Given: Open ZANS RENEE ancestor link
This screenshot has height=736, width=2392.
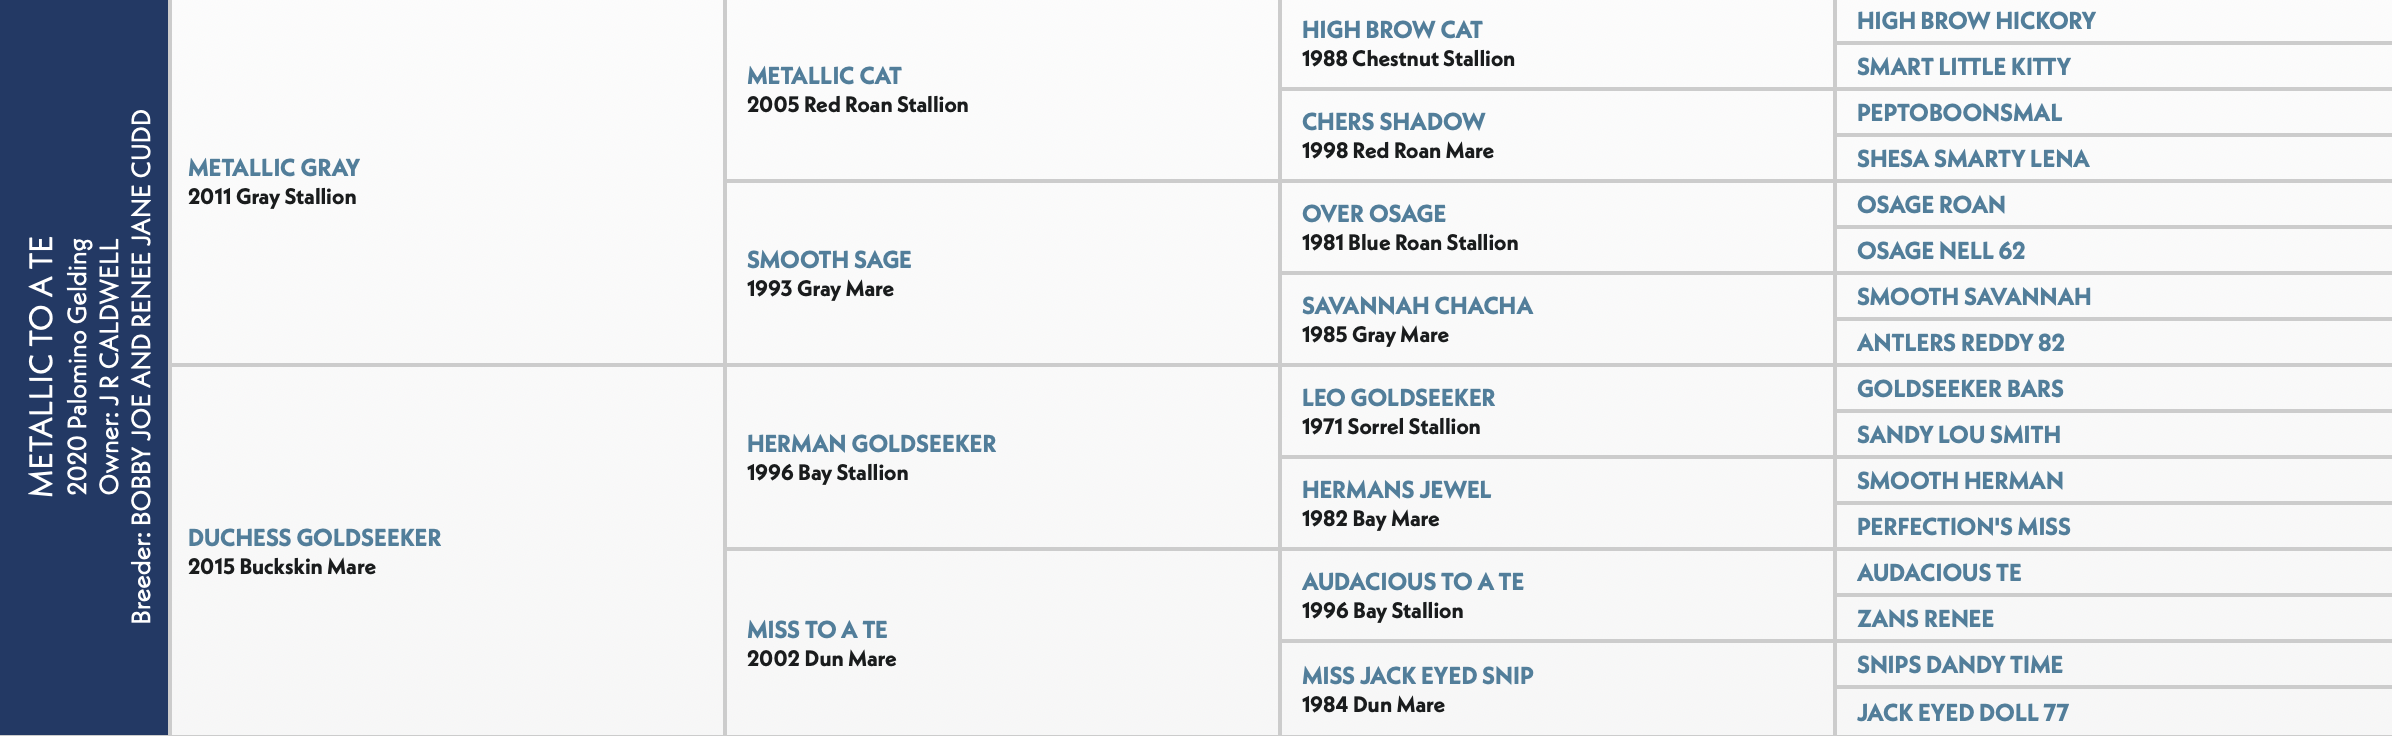Looking at the screenshot, I should click(1925, 618).
